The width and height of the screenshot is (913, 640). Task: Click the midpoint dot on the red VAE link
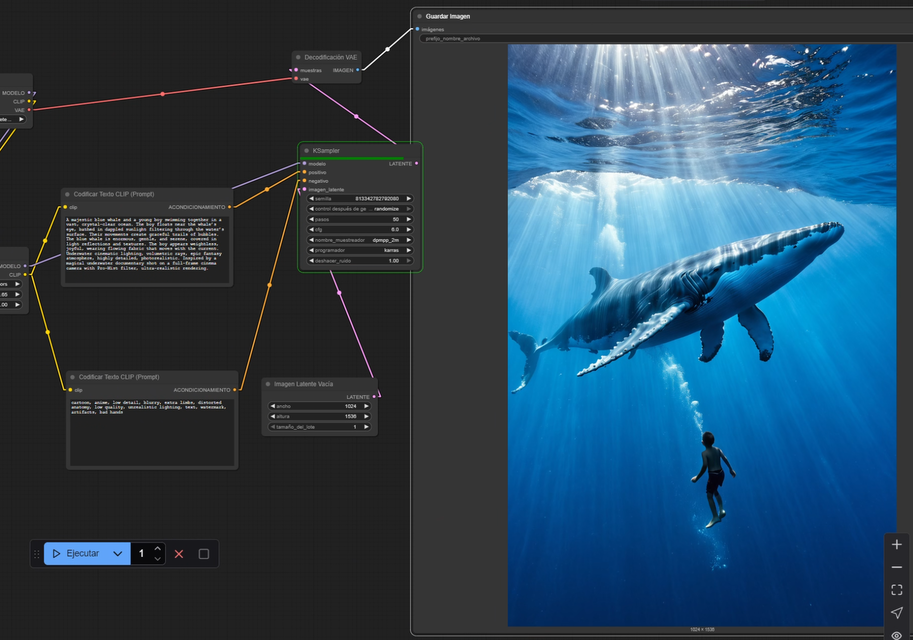coord(162,94)
